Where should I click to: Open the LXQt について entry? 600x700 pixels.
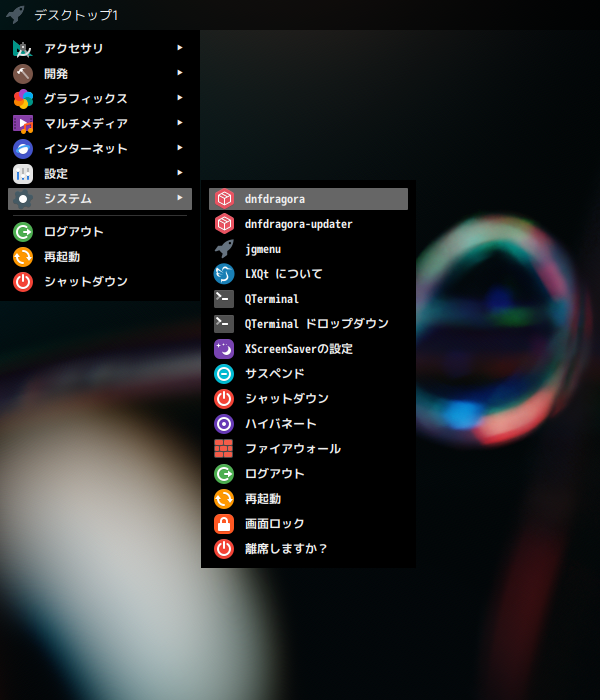[x=308, y=274]
